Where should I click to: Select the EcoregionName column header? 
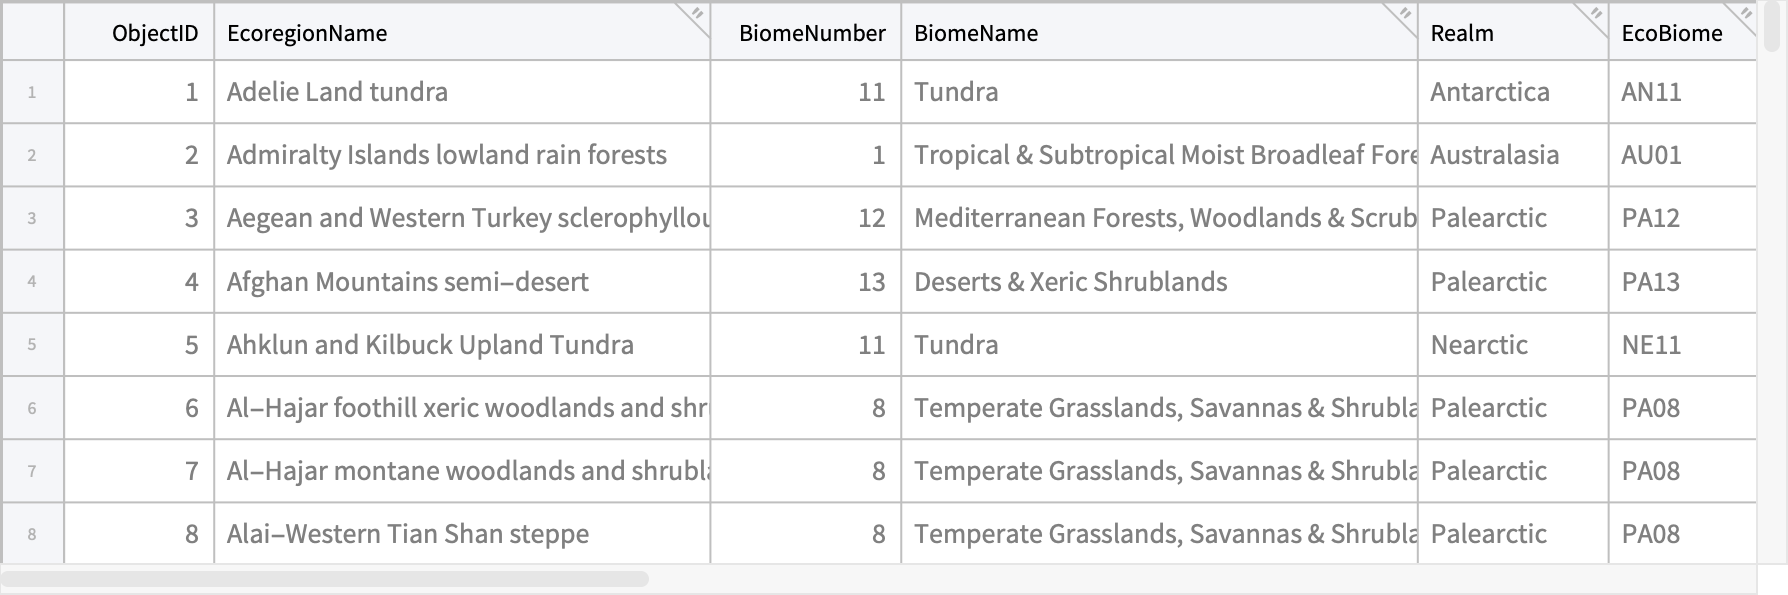point(462,33)
